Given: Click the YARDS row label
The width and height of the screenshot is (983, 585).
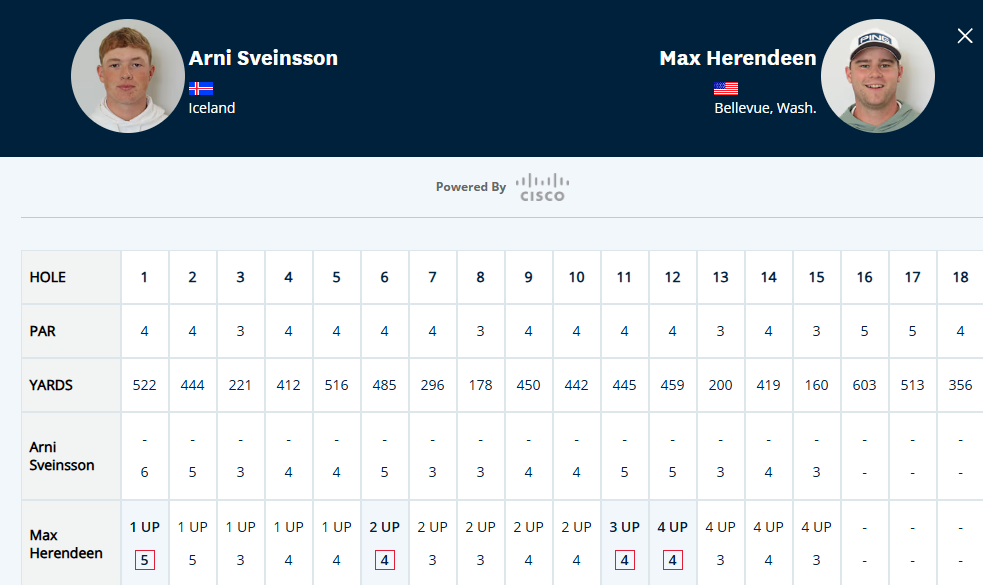Looking at the screenshot, I should (51, 385).
